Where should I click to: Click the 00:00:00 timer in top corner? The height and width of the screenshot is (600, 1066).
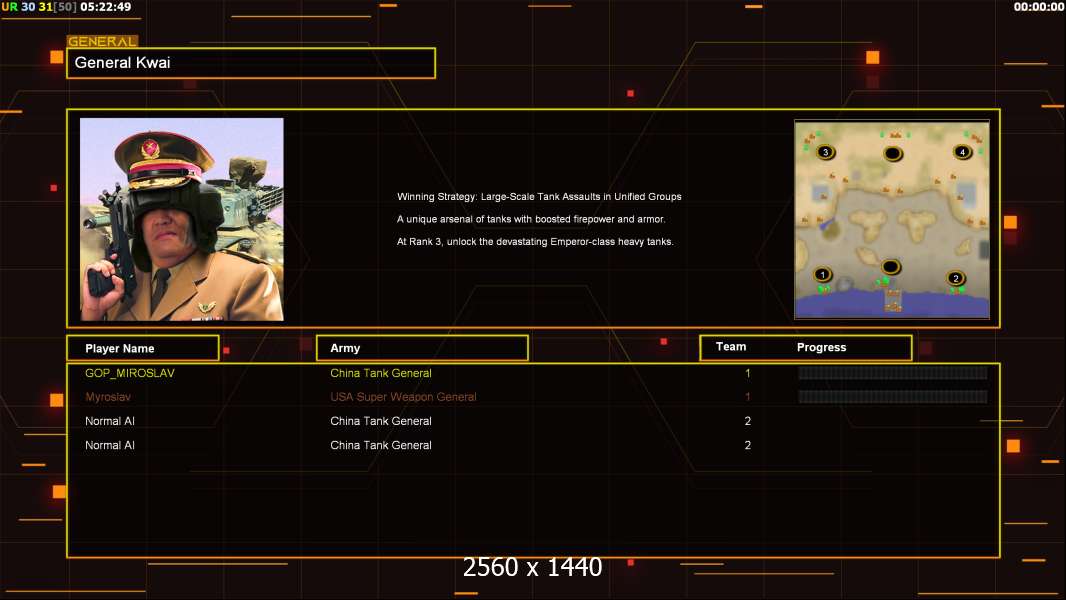(x=1038, y=7)
